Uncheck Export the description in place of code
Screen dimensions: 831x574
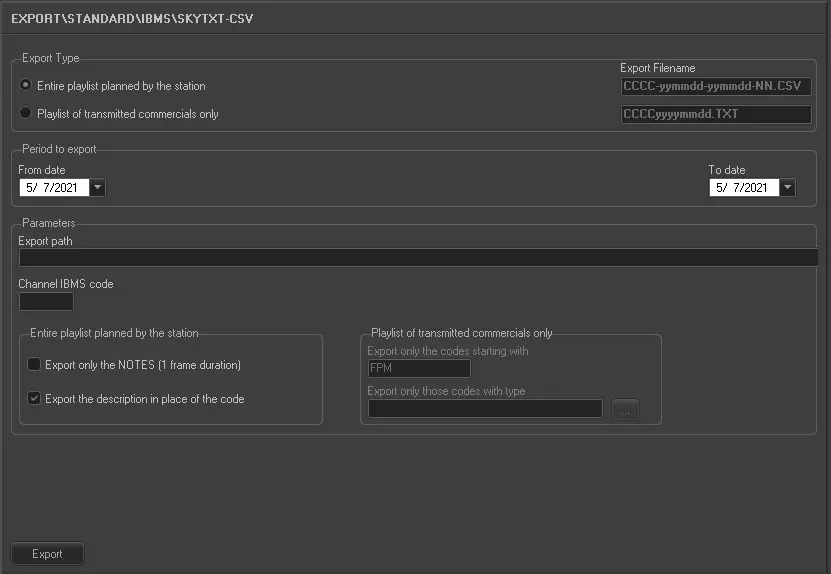point(35,399)
